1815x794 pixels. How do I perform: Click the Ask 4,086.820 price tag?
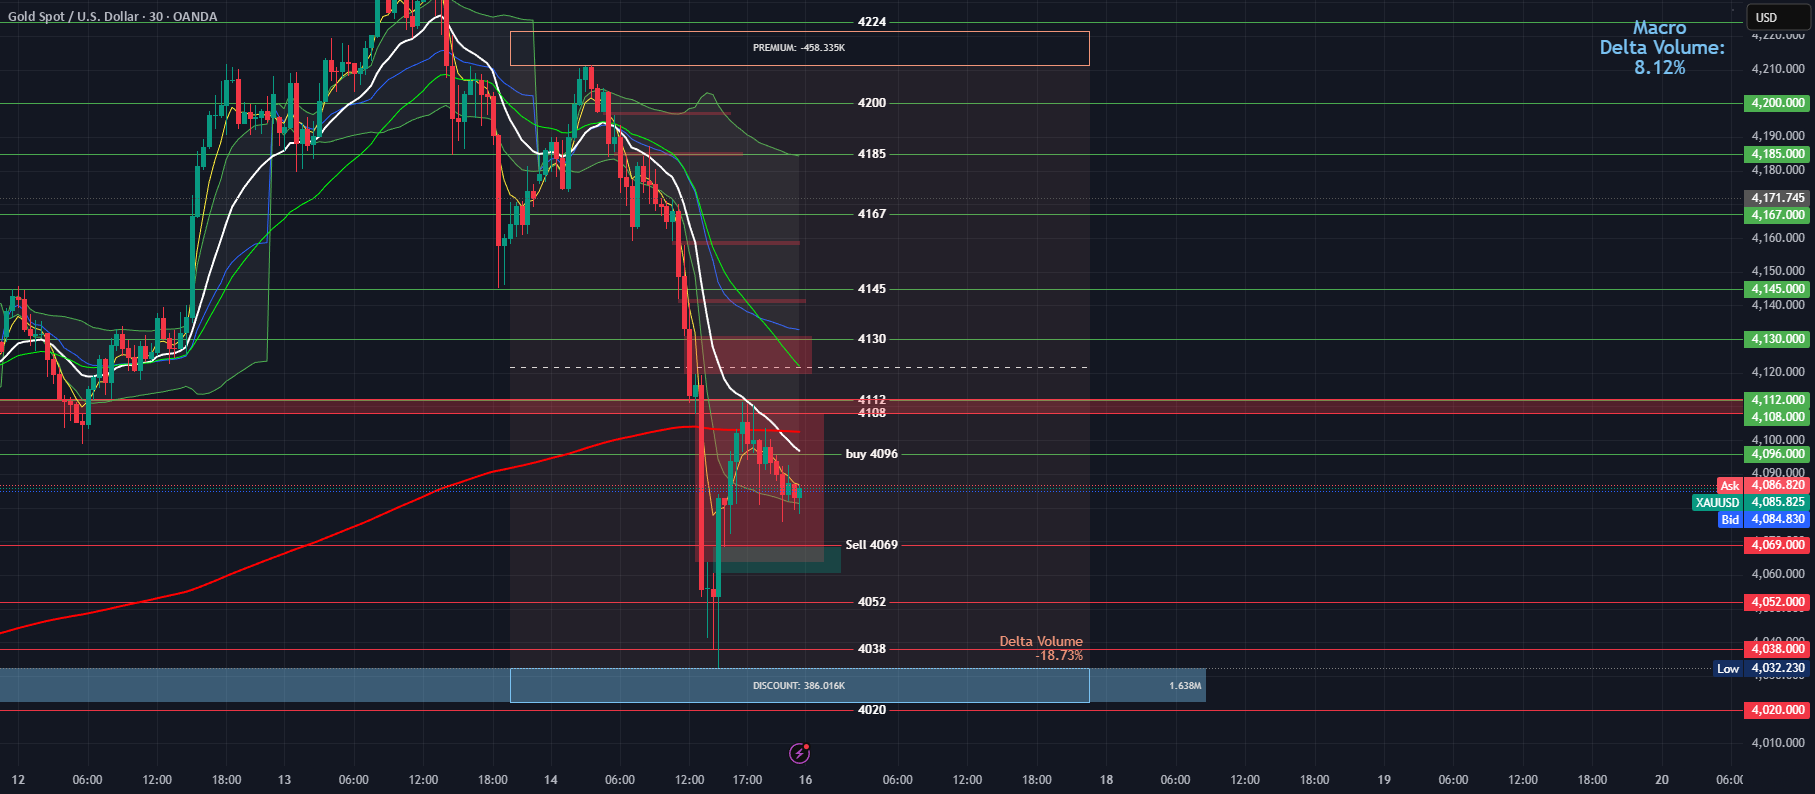[x=1763, y=486]
